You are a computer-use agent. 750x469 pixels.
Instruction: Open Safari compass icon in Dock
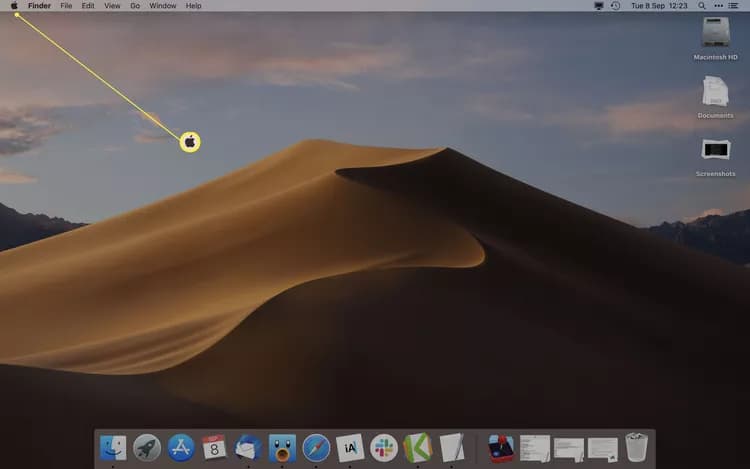[316, 448]
